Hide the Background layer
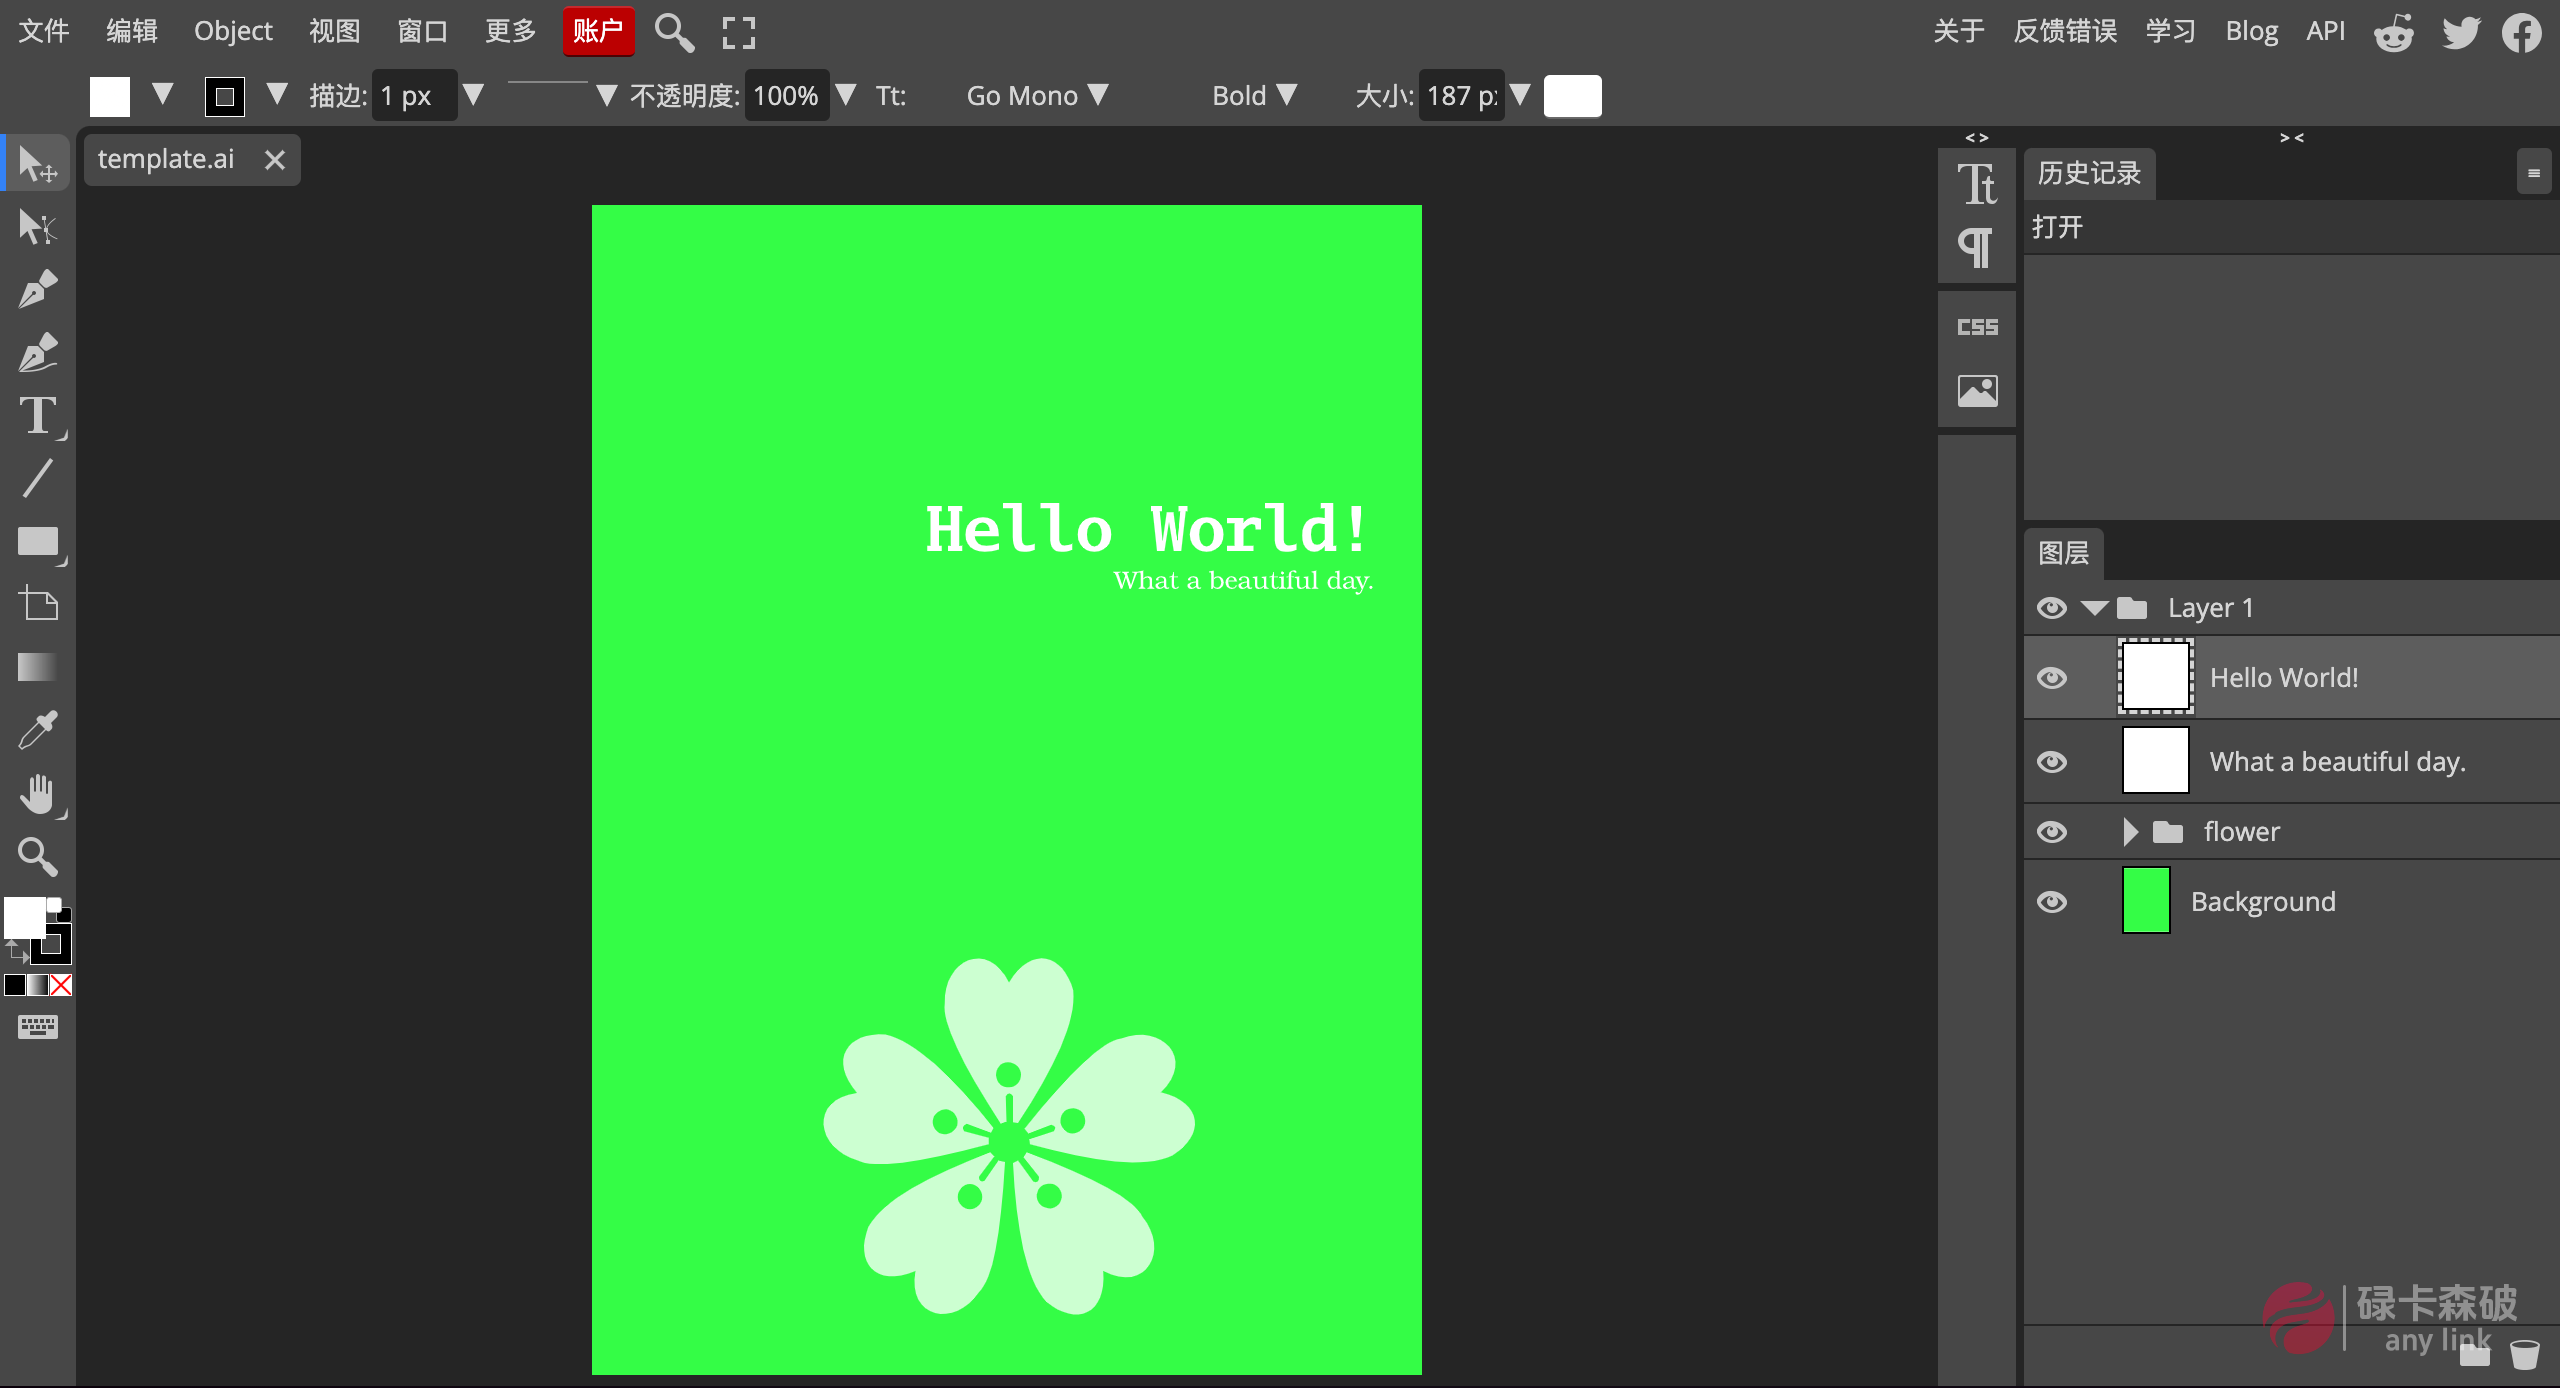 pyautogui.click(x=2053, y=901)
